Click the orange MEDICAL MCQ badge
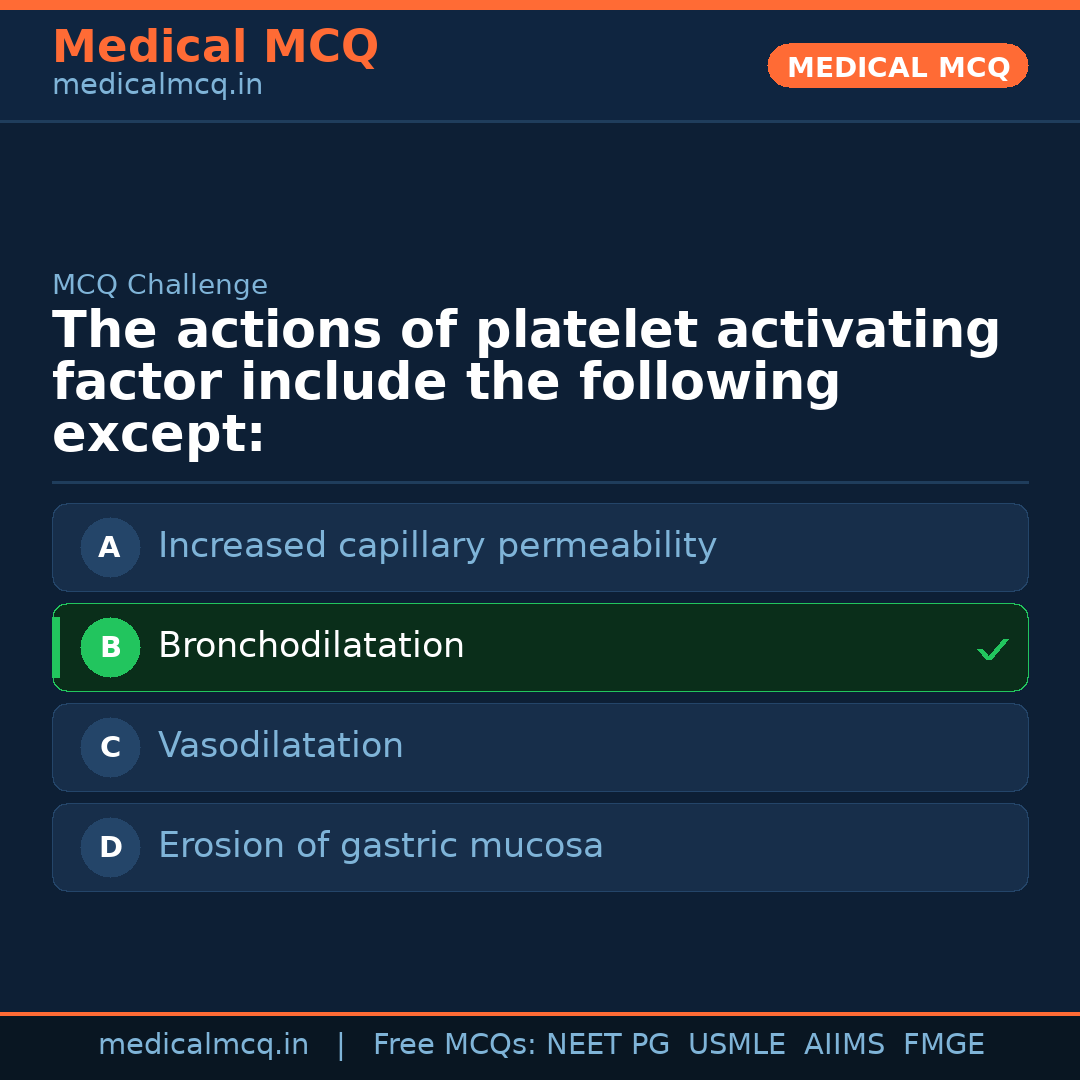This screenshot has height=1080, width=1080. click(897, 66)
